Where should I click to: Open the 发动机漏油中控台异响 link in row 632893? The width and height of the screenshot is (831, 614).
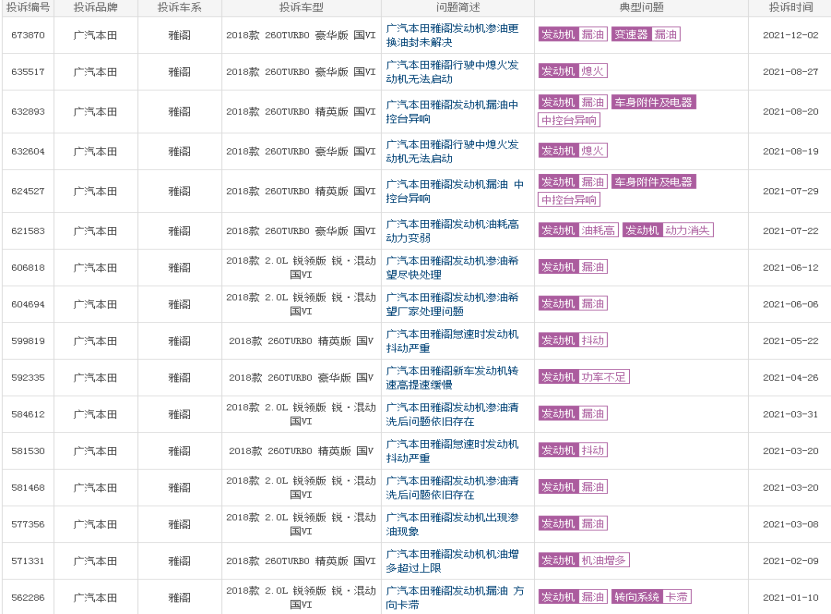tap(452, 112)
